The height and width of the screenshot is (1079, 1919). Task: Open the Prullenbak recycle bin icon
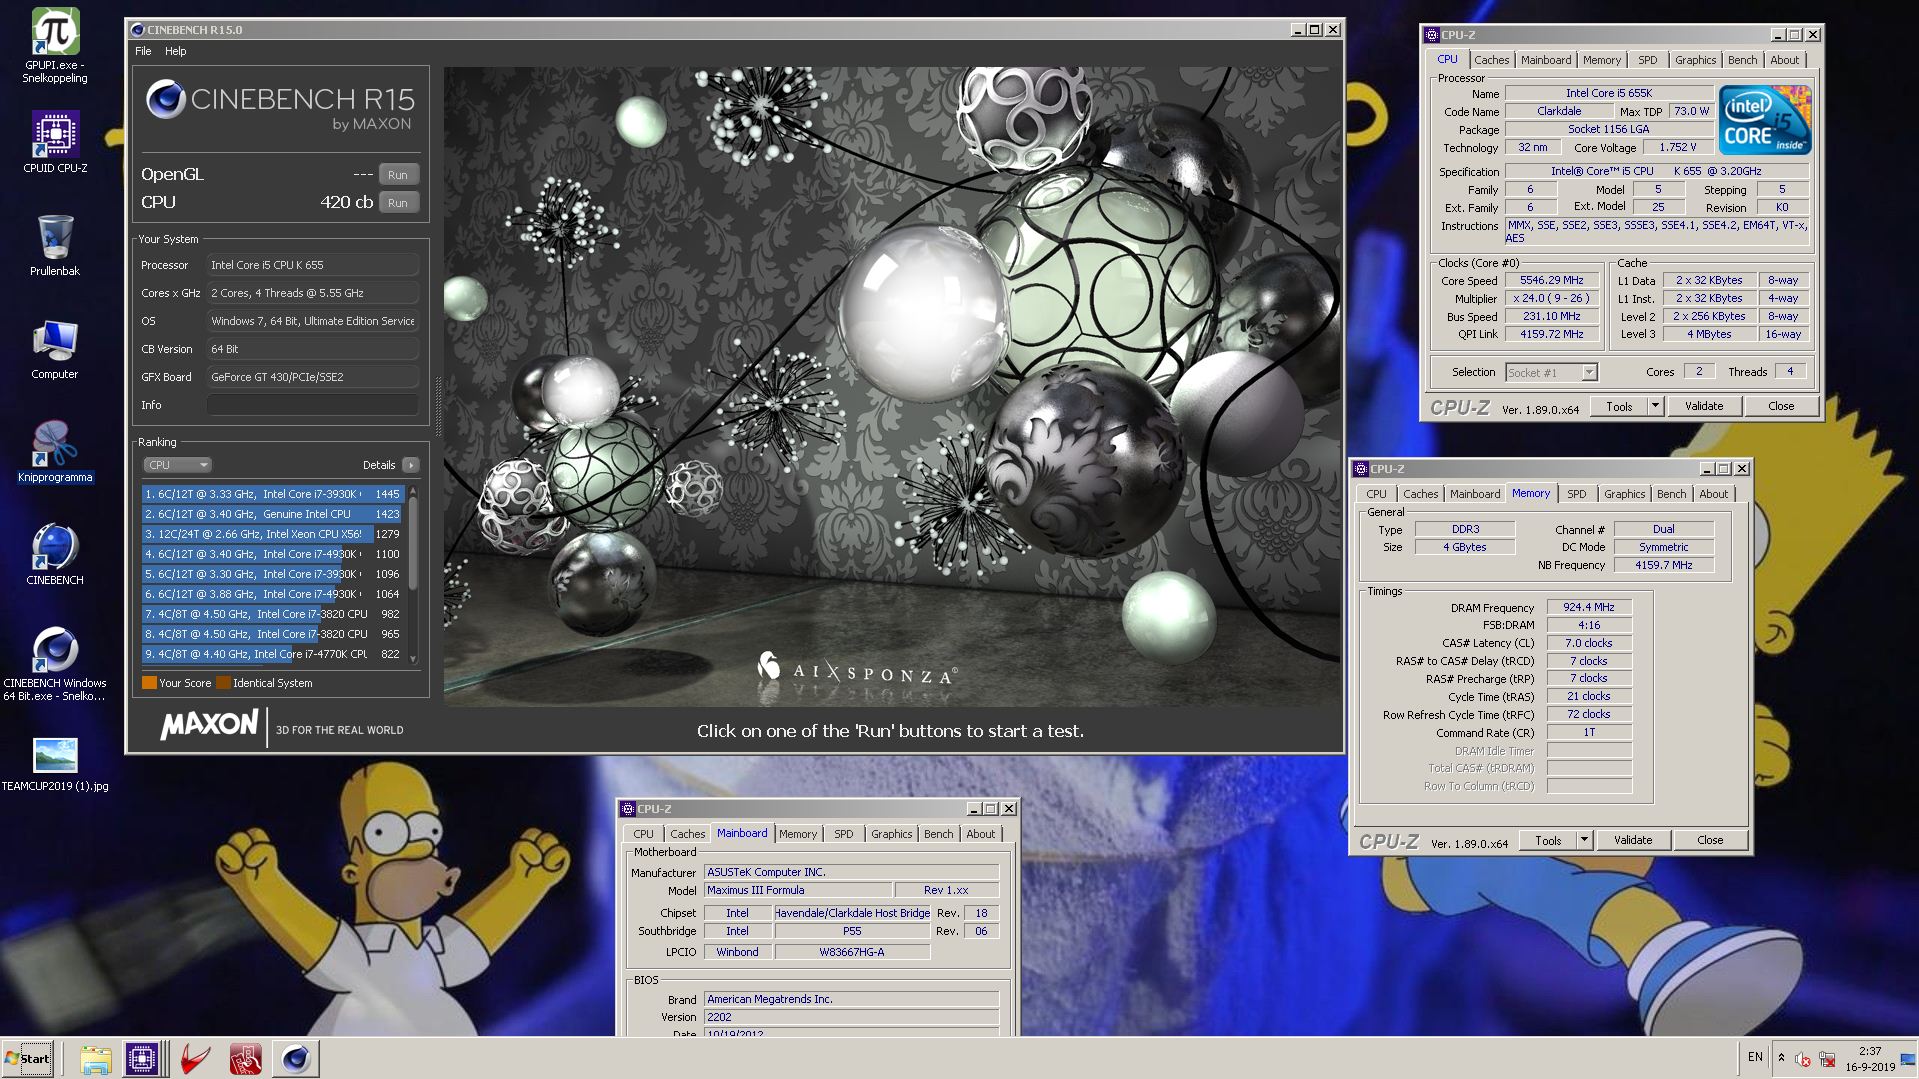[x=55, y=245]
